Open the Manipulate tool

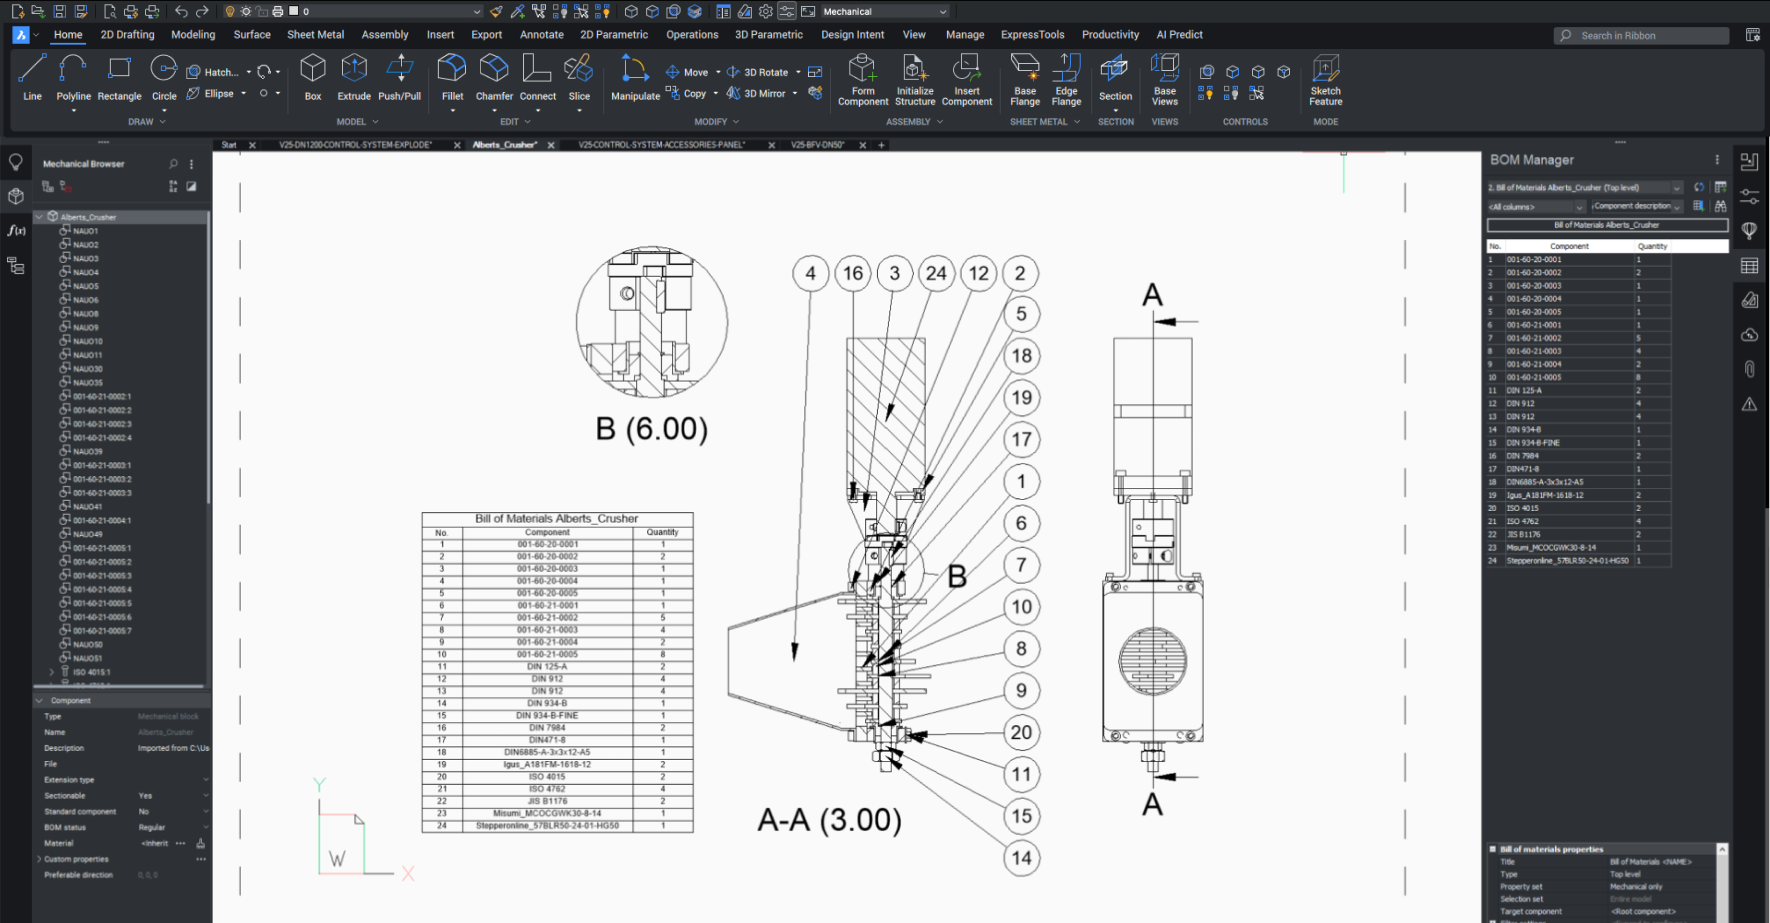coord(634,72)
